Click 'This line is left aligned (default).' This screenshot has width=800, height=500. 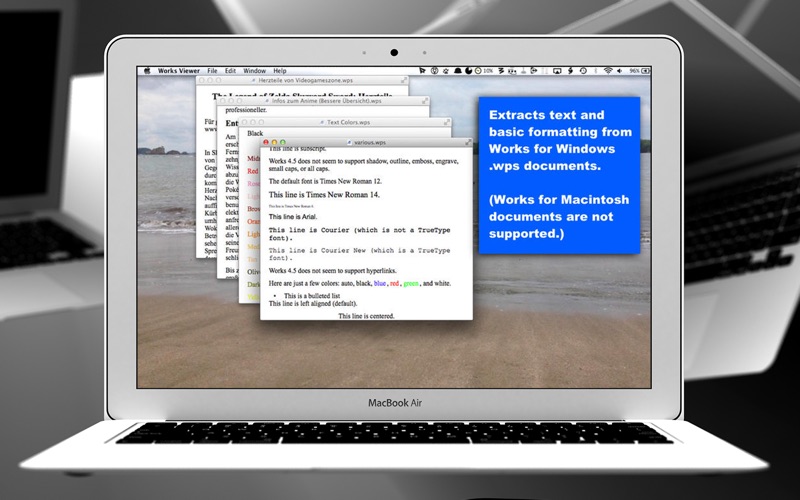point(313,304)
